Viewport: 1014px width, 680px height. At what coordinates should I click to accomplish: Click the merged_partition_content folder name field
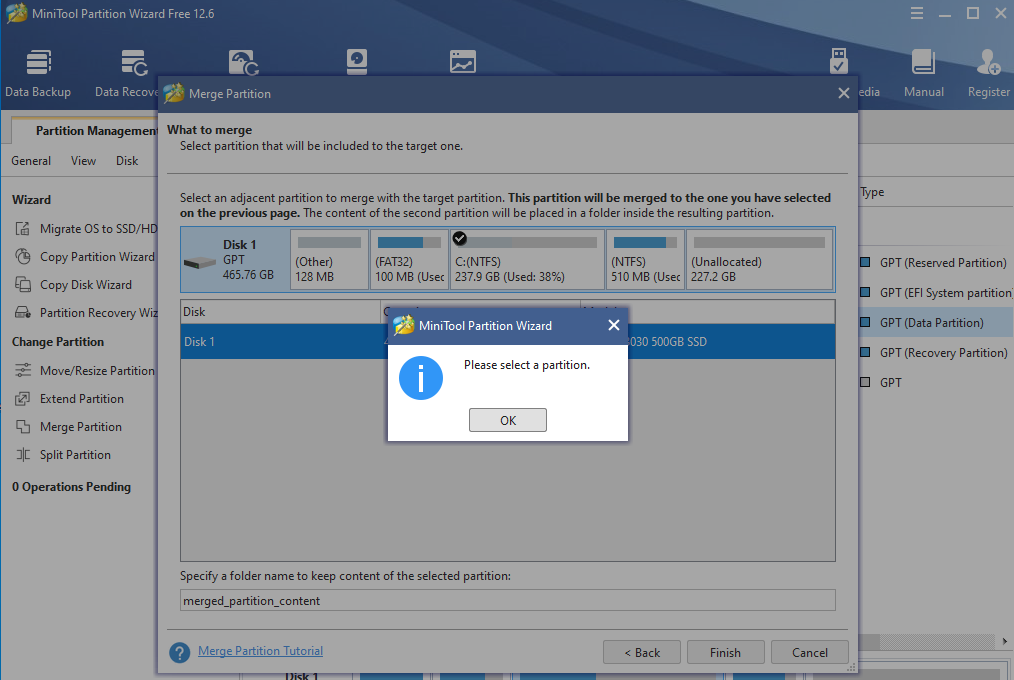[508, 600]
